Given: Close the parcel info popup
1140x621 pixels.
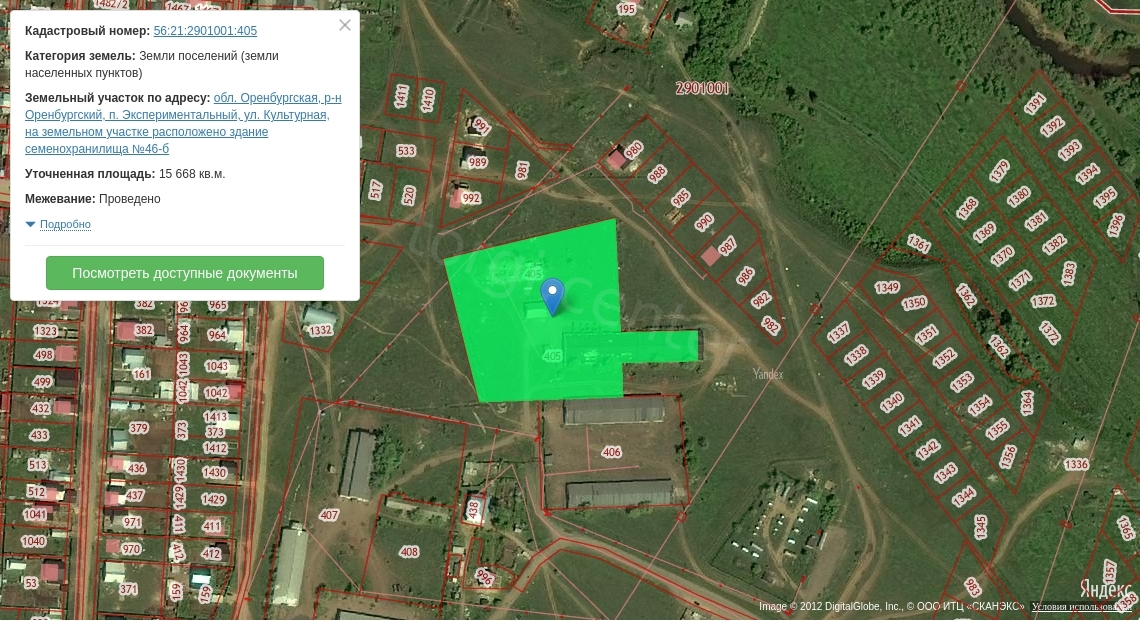Looking at the screenshot, I should [x=345, y=25].
